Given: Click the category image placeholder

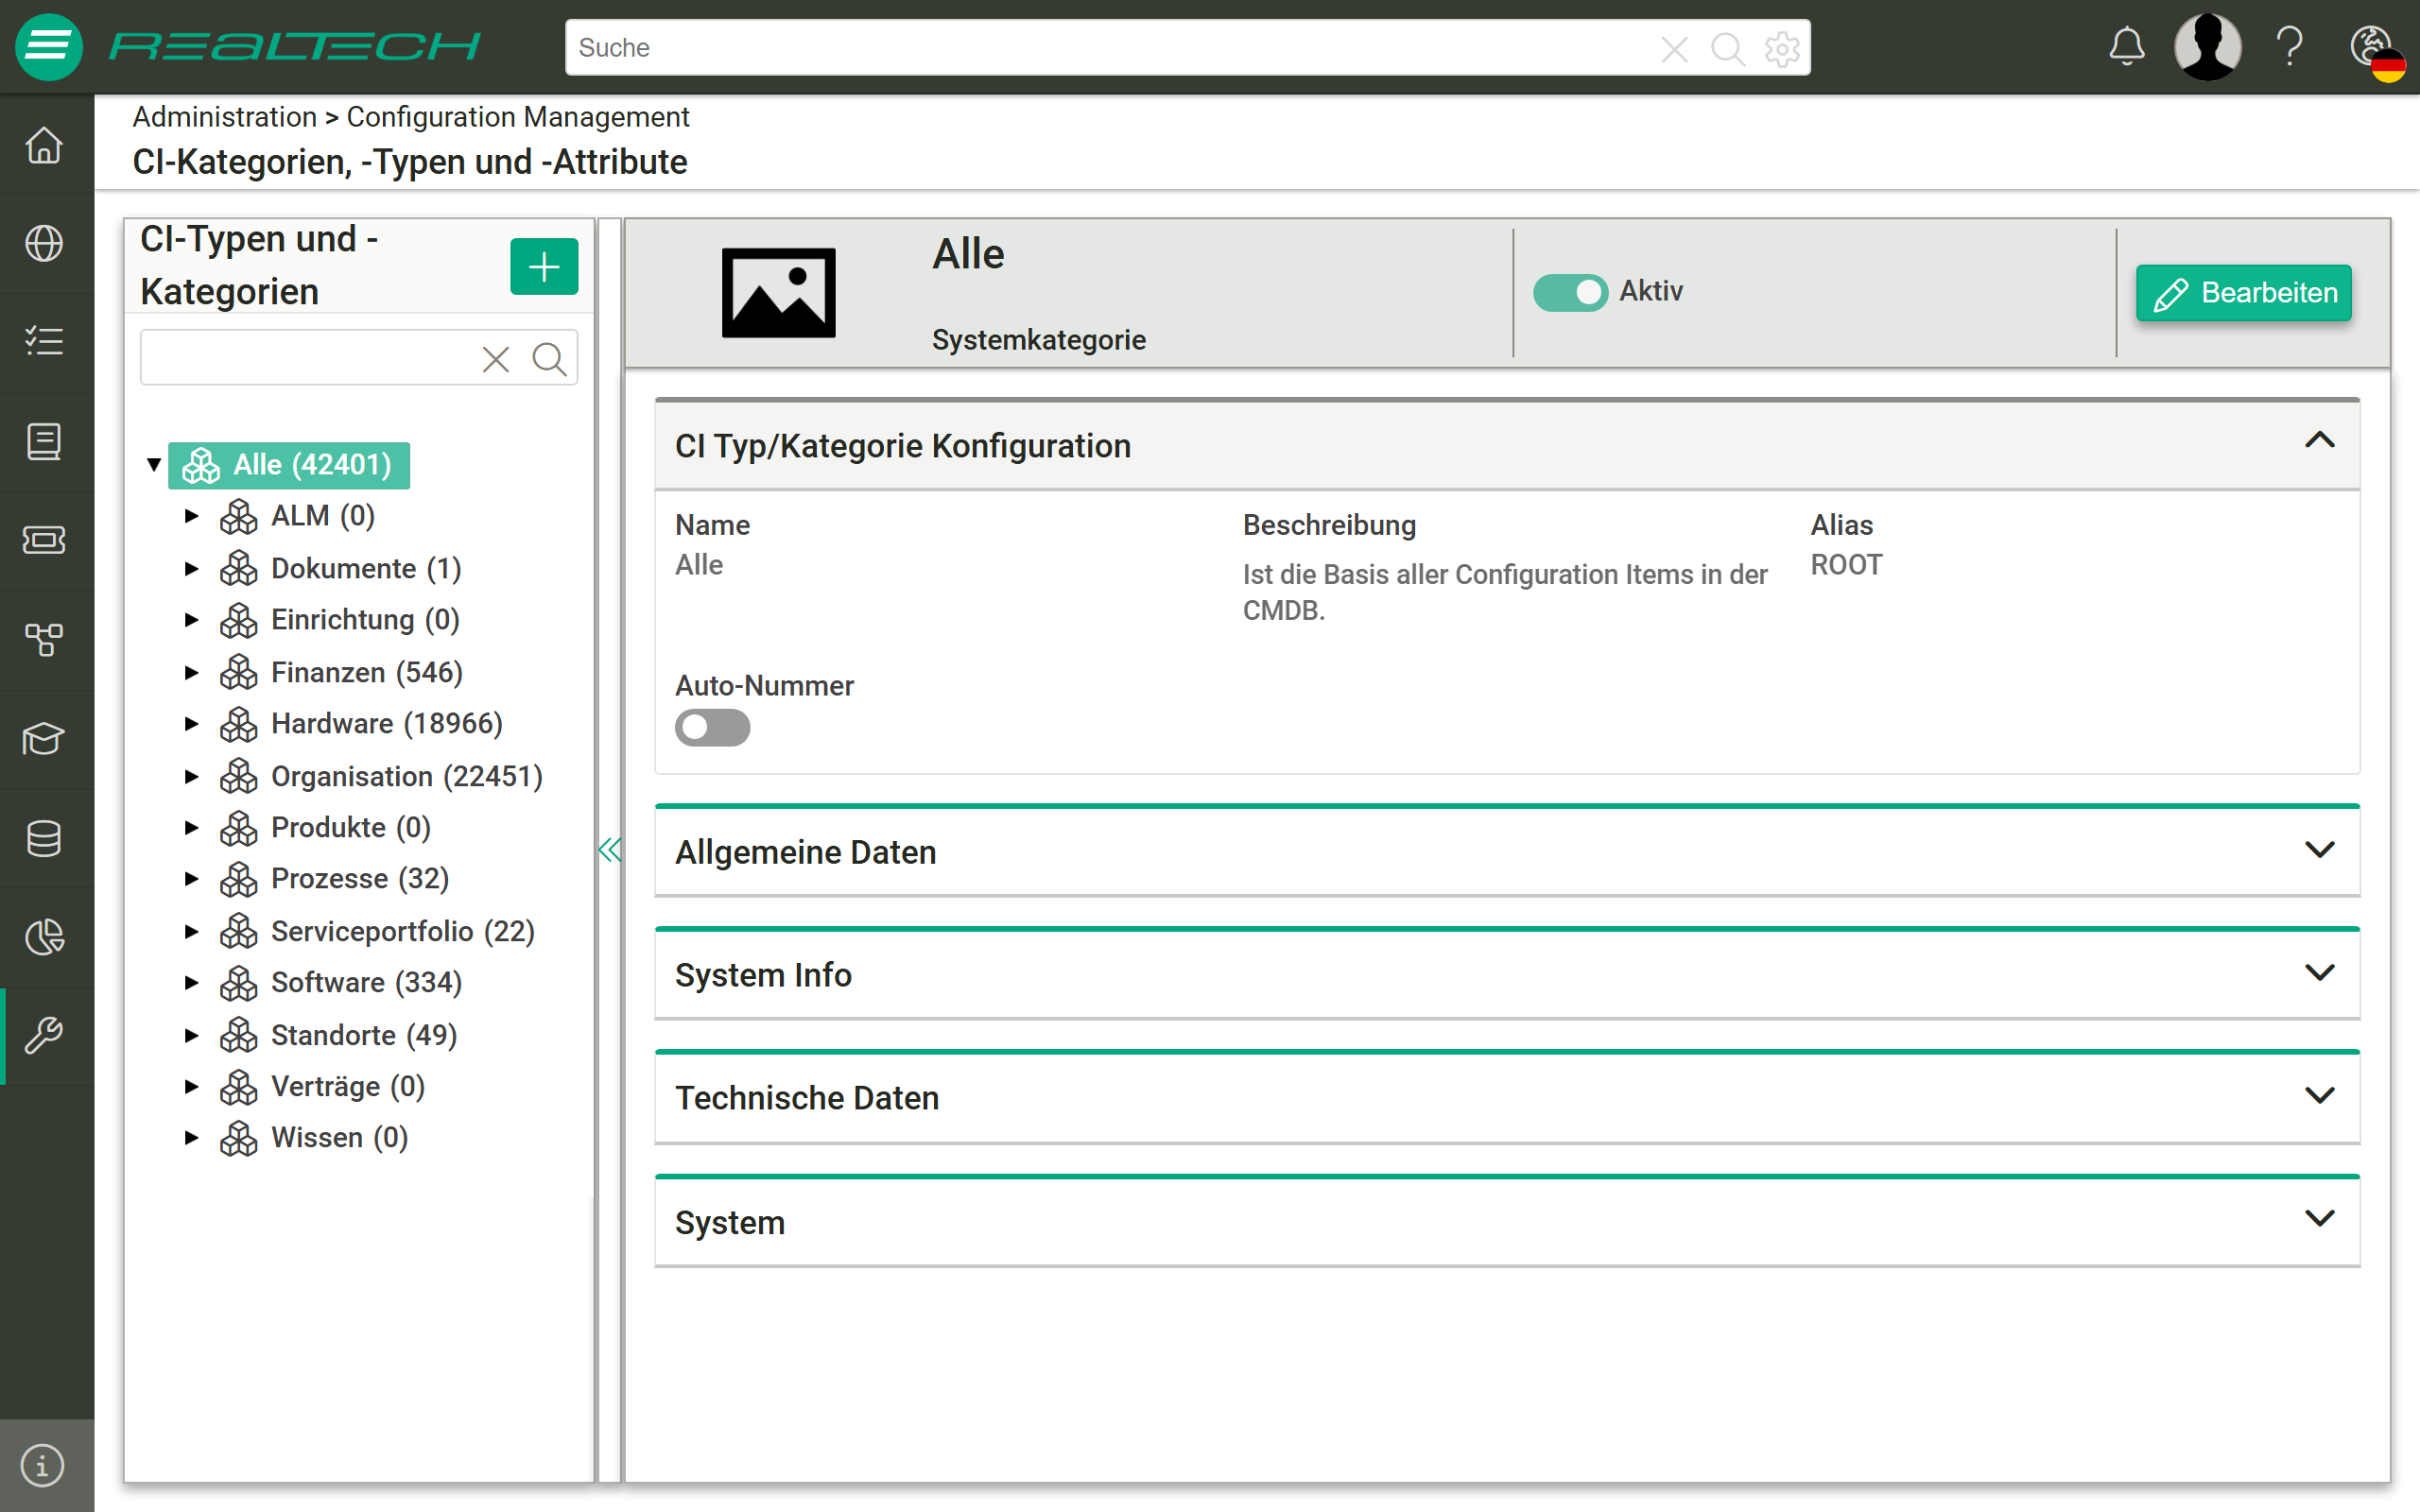Looking at the screenshot, I should 778,293.
